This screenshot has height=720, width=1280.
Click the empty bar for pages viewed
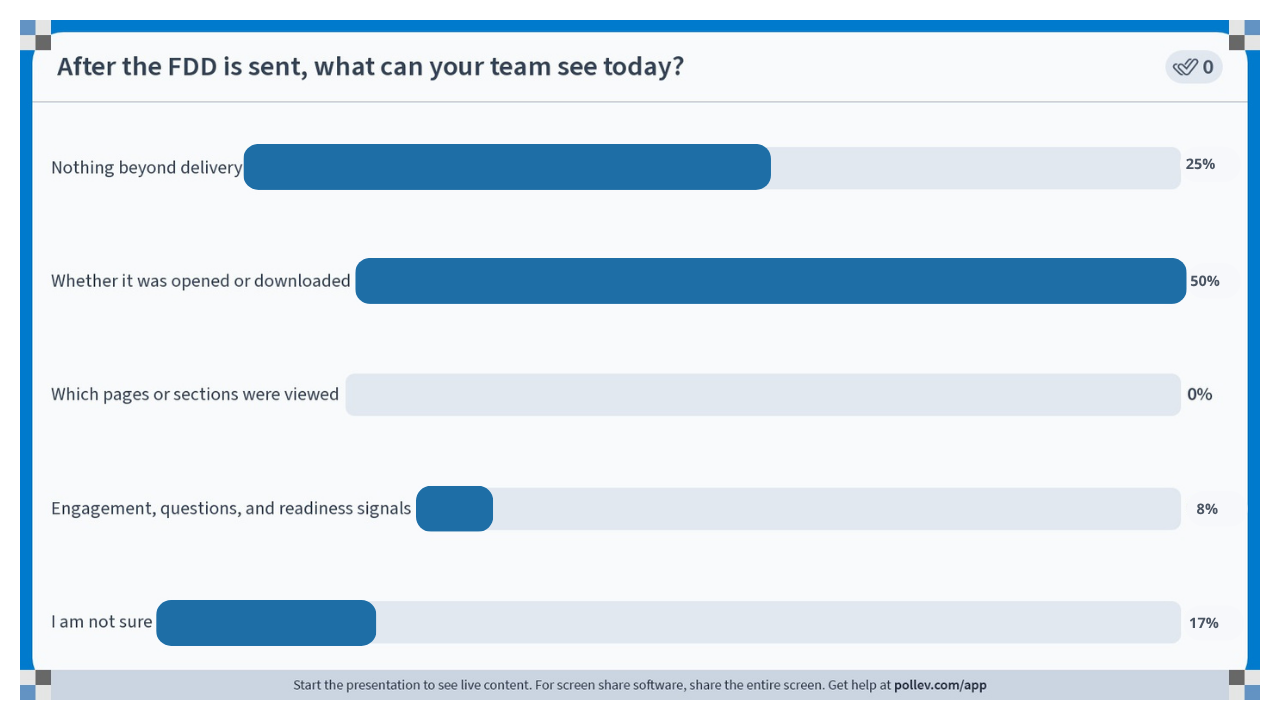point(763,394)
